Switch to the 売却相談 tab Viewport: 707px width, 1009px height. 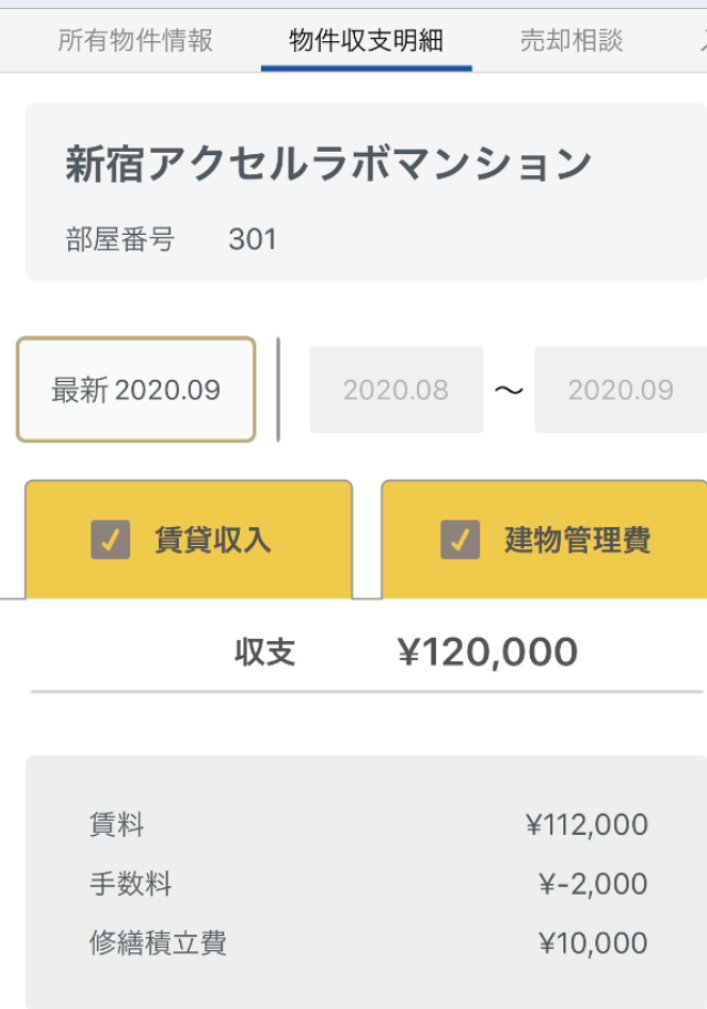click(571, 41)
